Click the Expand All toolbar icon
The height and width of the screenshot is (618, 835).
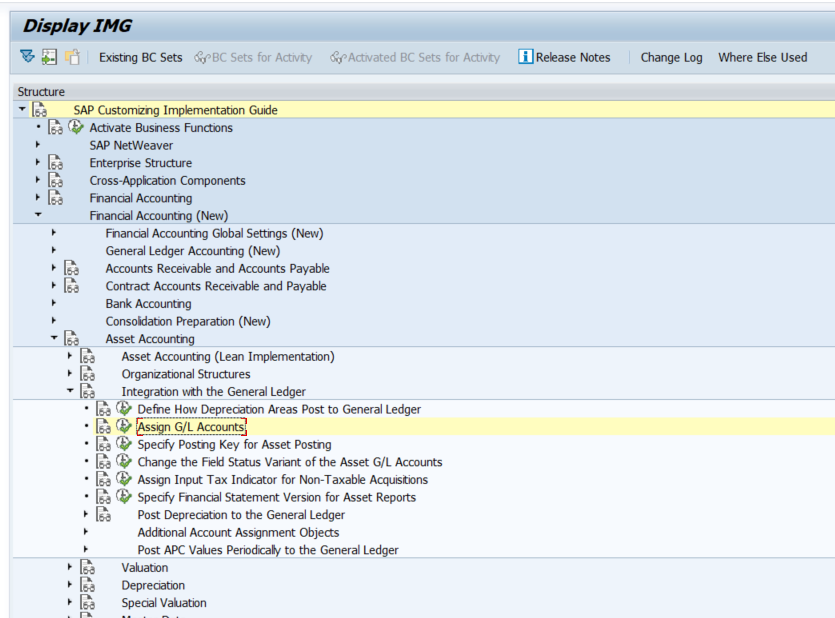(x=27, y=56)
